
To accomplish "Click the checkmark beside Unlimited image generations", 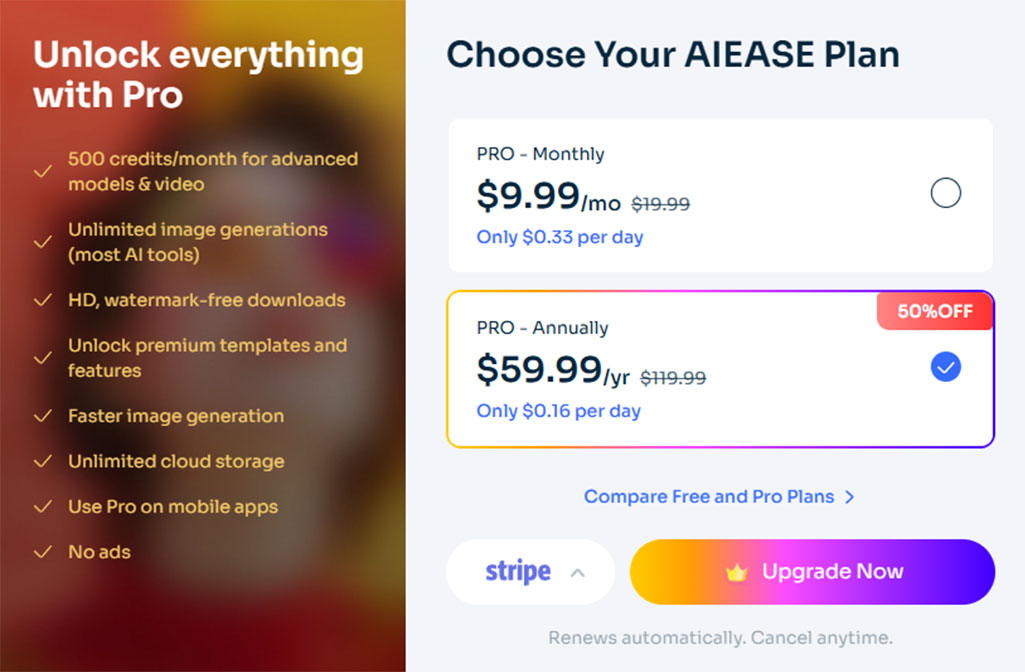I will click(x=43, y=243).
